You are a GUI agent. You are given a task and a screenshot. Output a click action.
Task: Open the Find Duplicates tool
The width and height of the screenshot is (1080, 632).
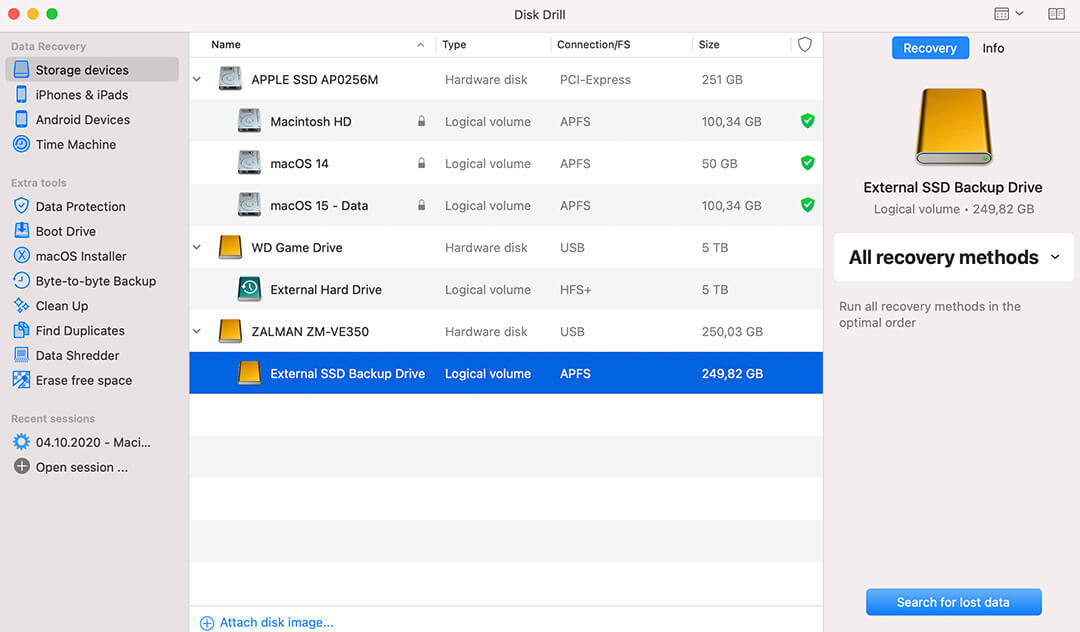point(78,330)
